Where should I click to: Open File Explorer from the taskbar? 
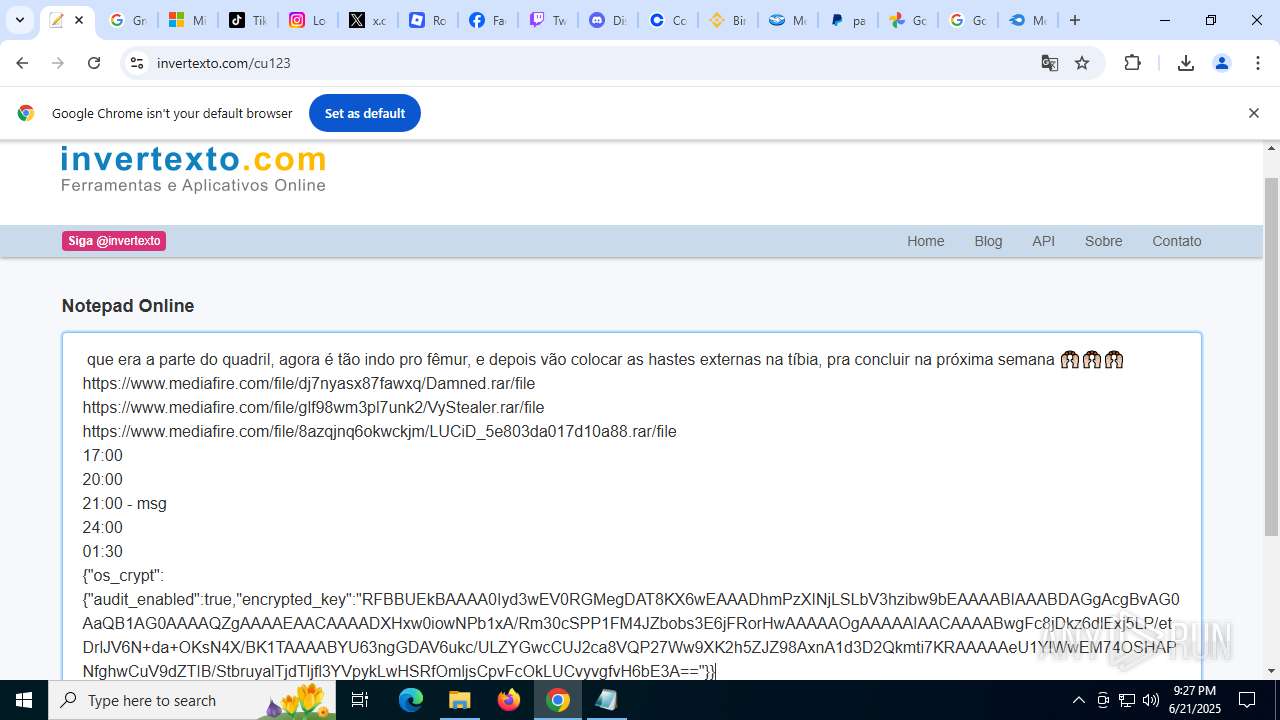pos(460,700)
